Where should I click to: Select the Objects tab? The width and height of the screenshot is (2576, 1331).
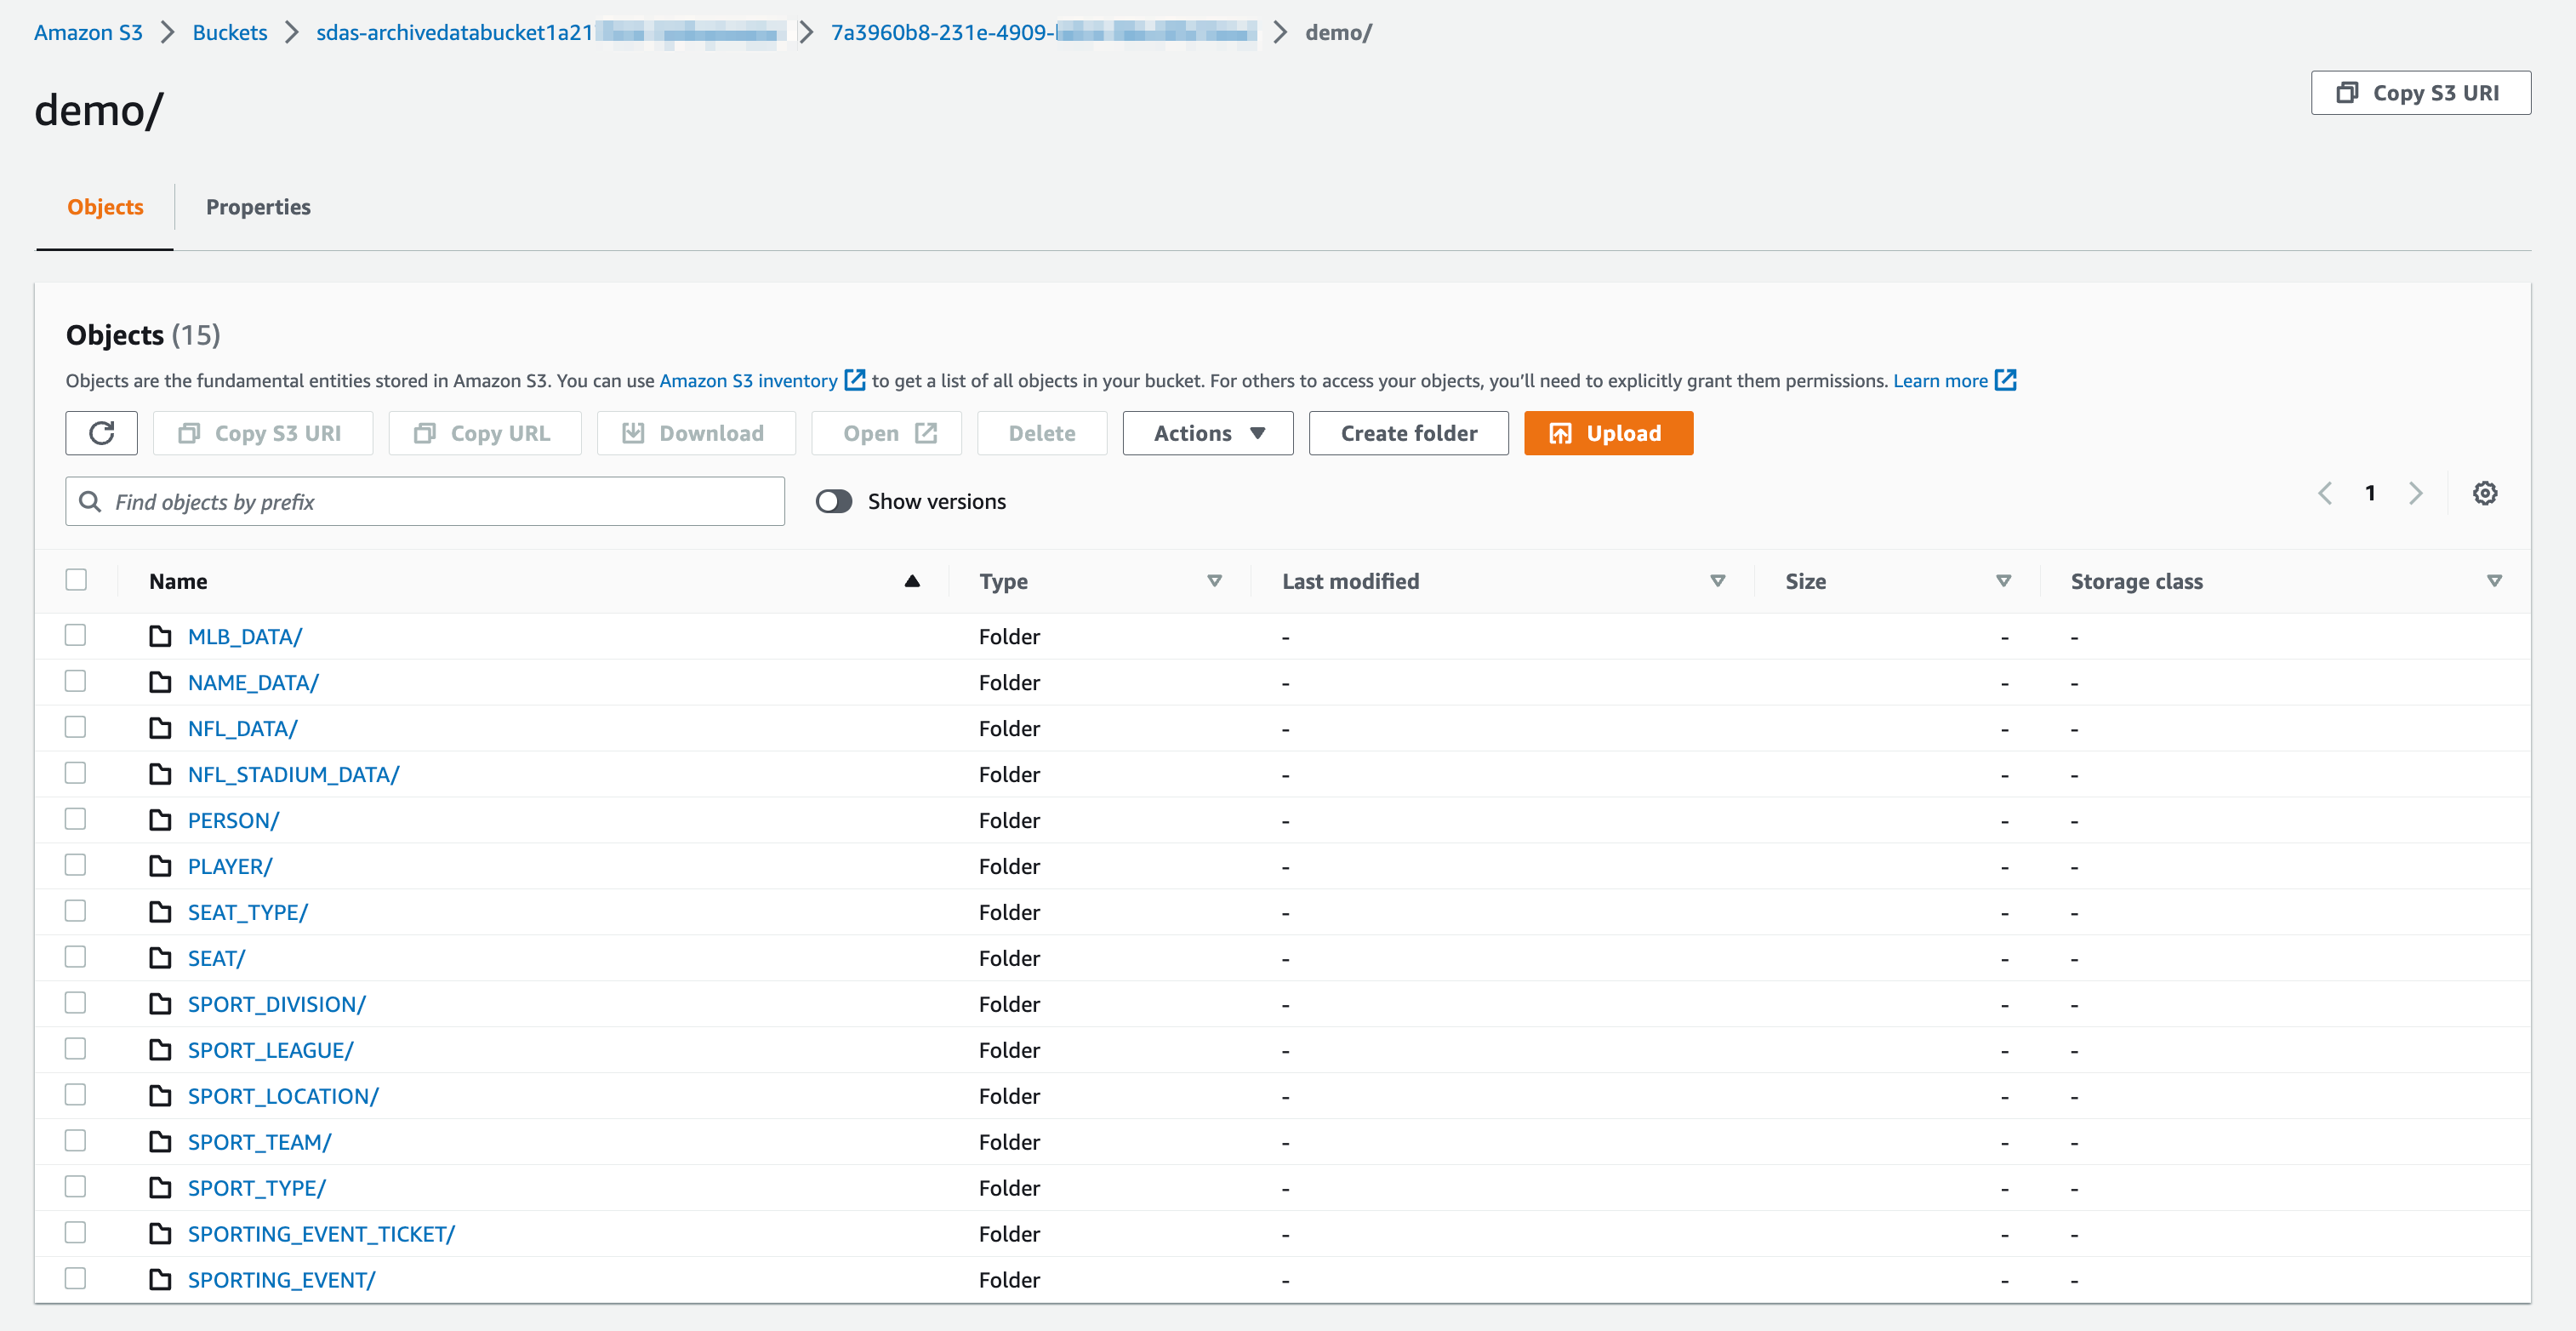(x=104, y=207)
